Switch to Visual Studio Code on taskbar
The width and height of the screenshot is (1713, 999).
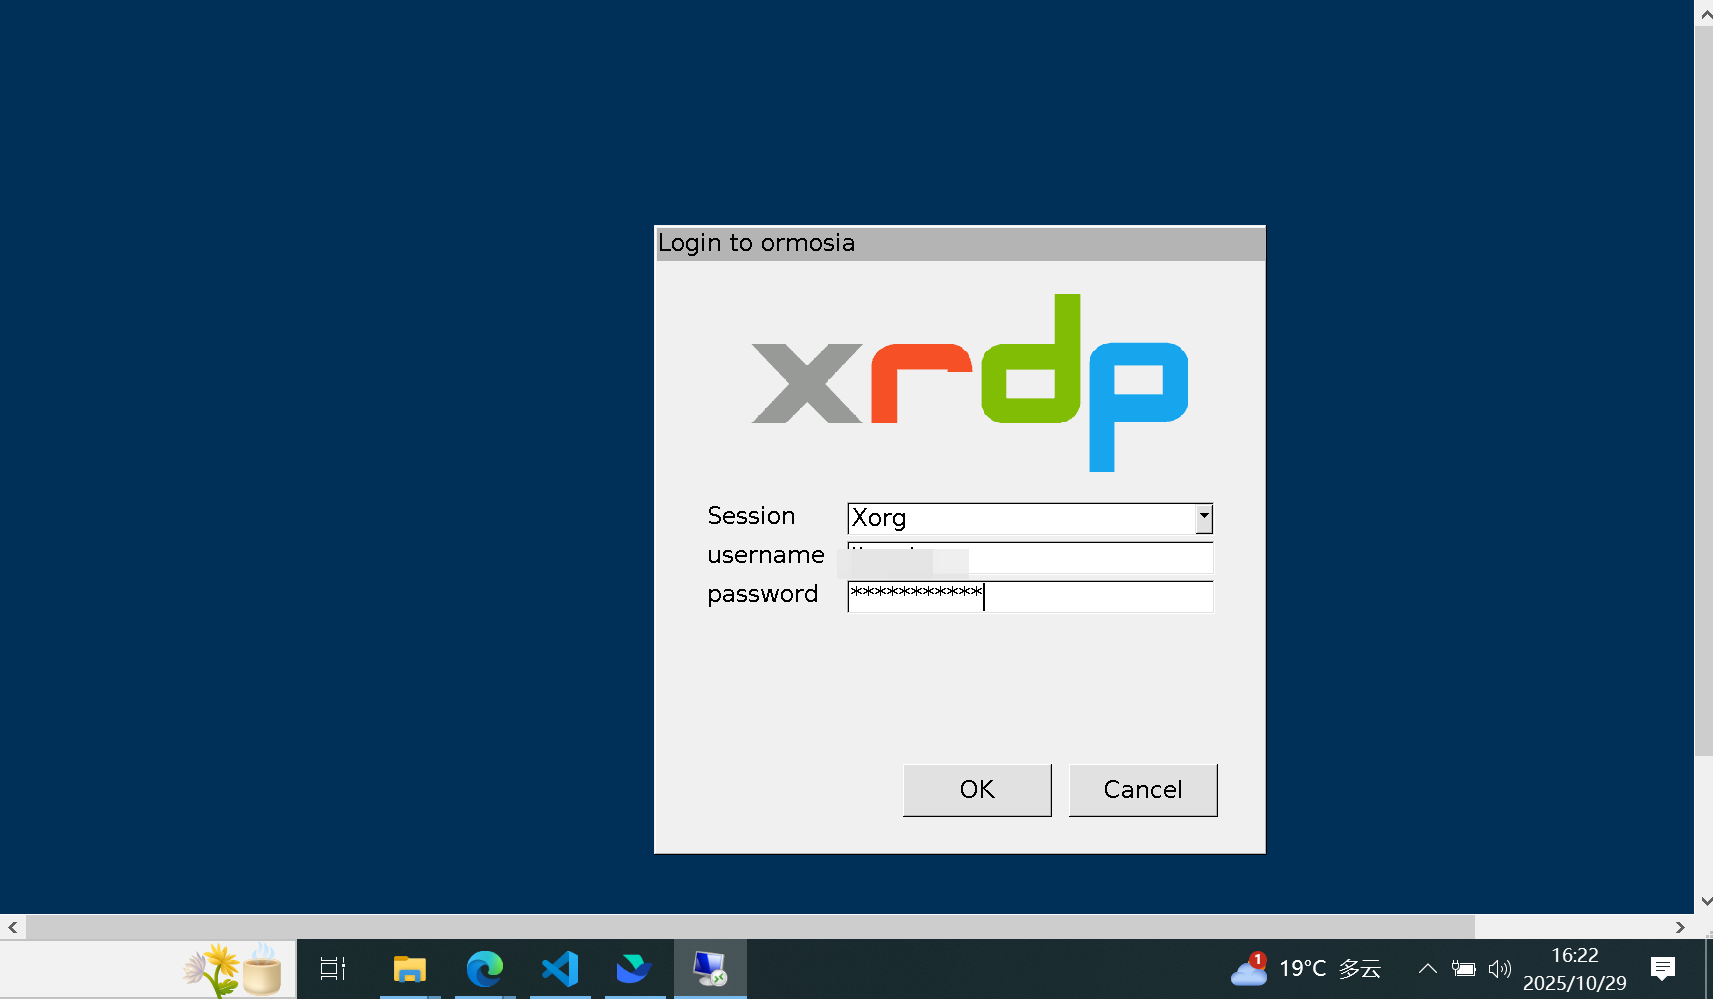560,968
